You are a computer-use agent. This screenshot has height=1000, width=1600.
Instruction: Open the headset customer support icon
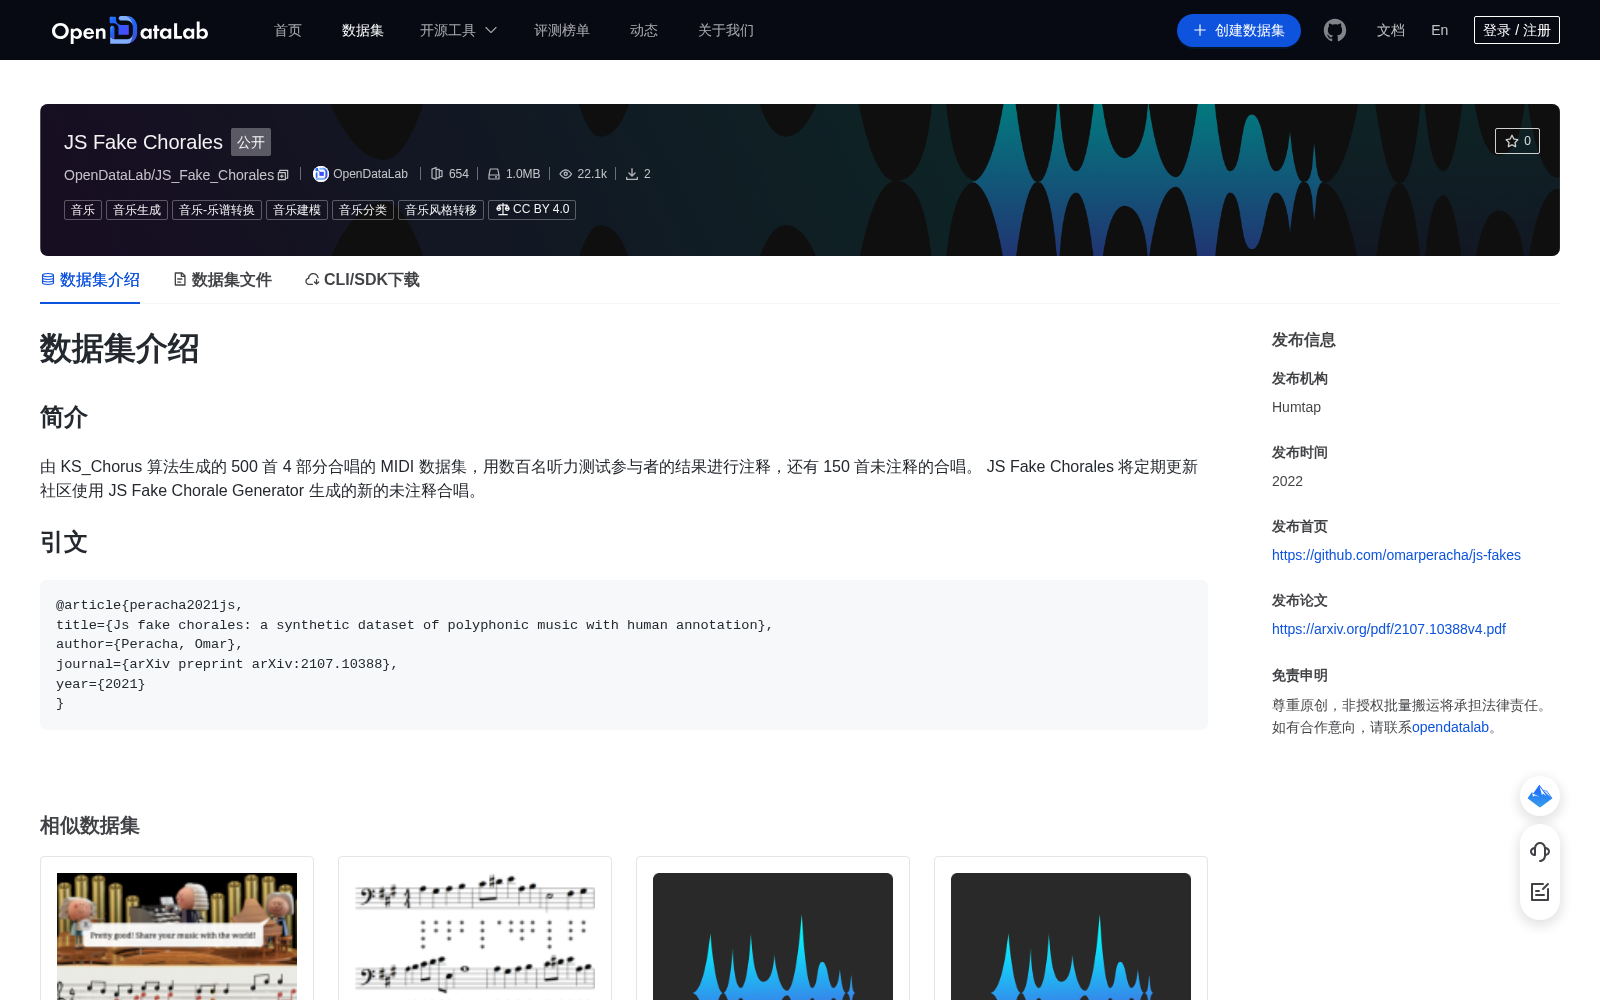1540,852
